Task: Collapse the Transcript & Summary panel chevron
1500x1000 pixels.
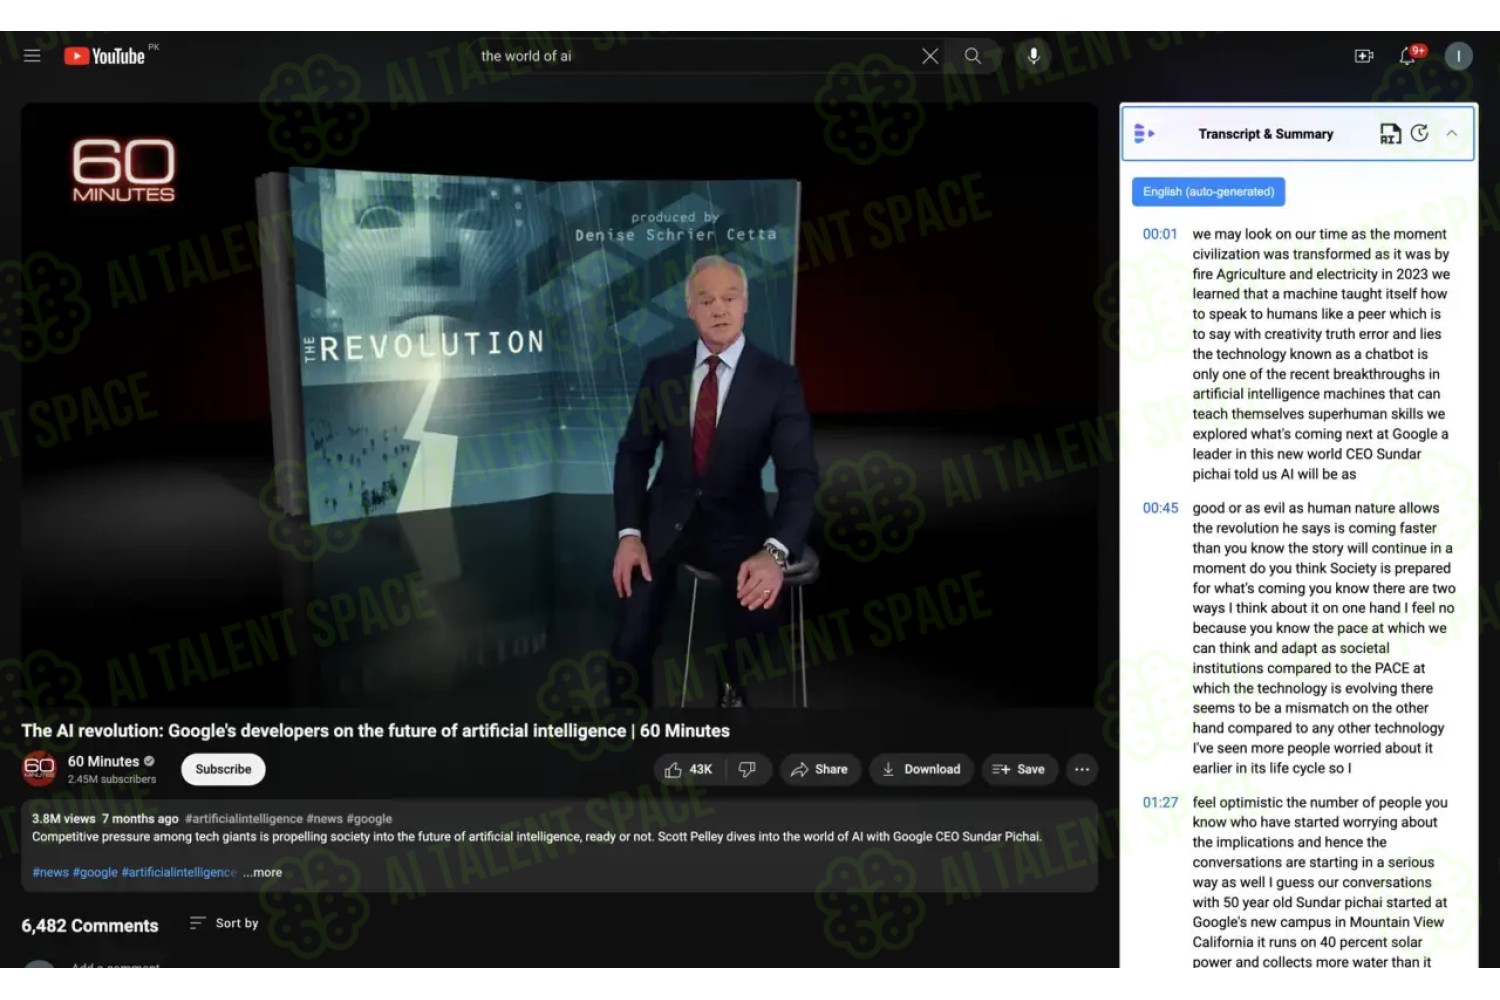Action: [1452, 133]
